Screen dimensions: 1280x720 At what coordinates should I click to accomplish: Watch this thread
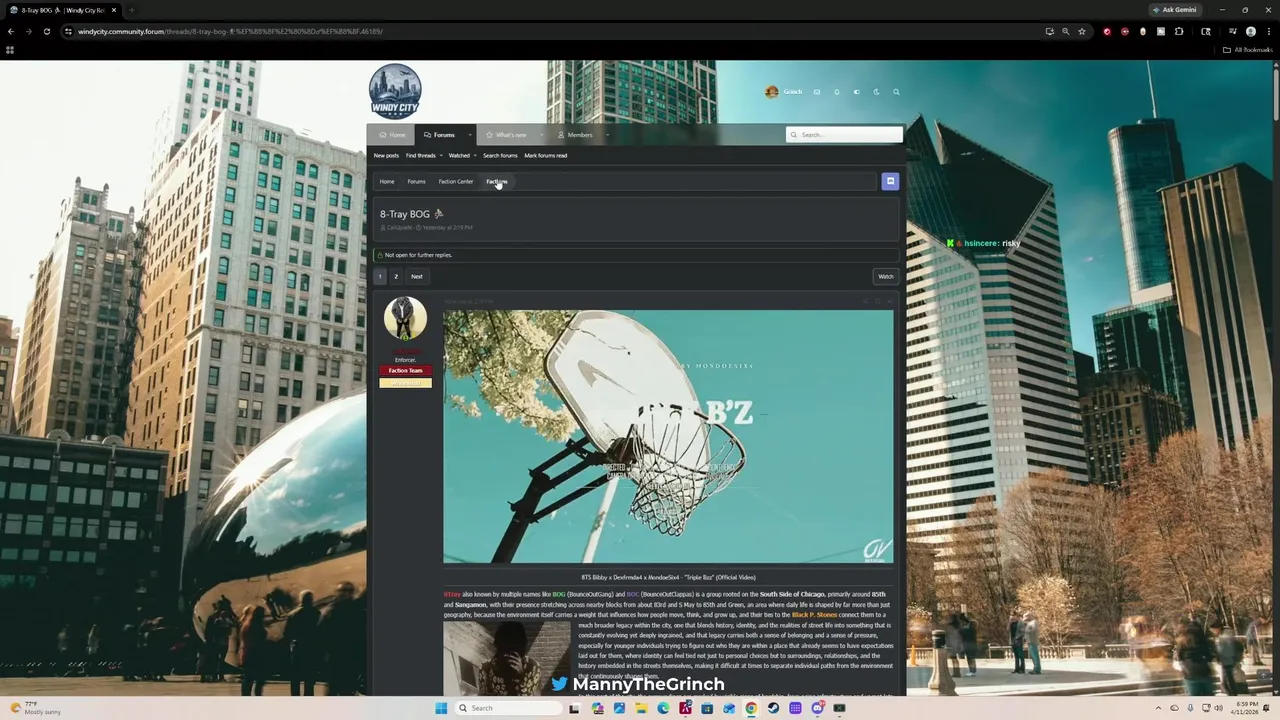[885, 276]
